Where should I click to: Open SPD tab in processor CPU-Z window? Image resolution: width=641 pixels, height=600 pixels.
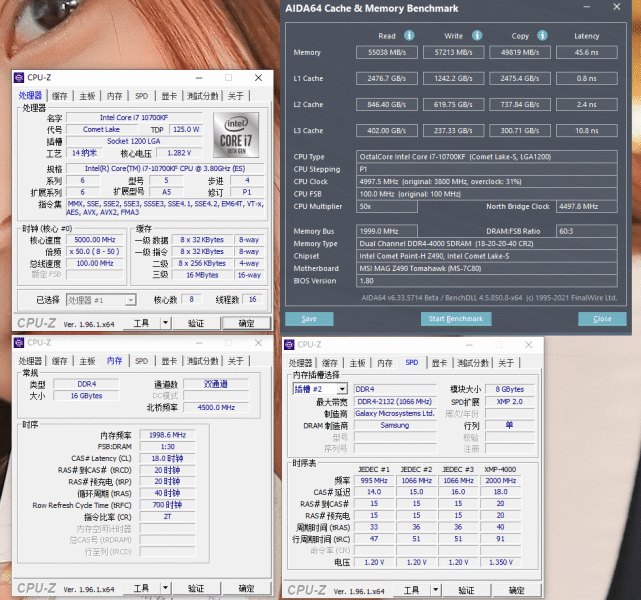[141, 96]
